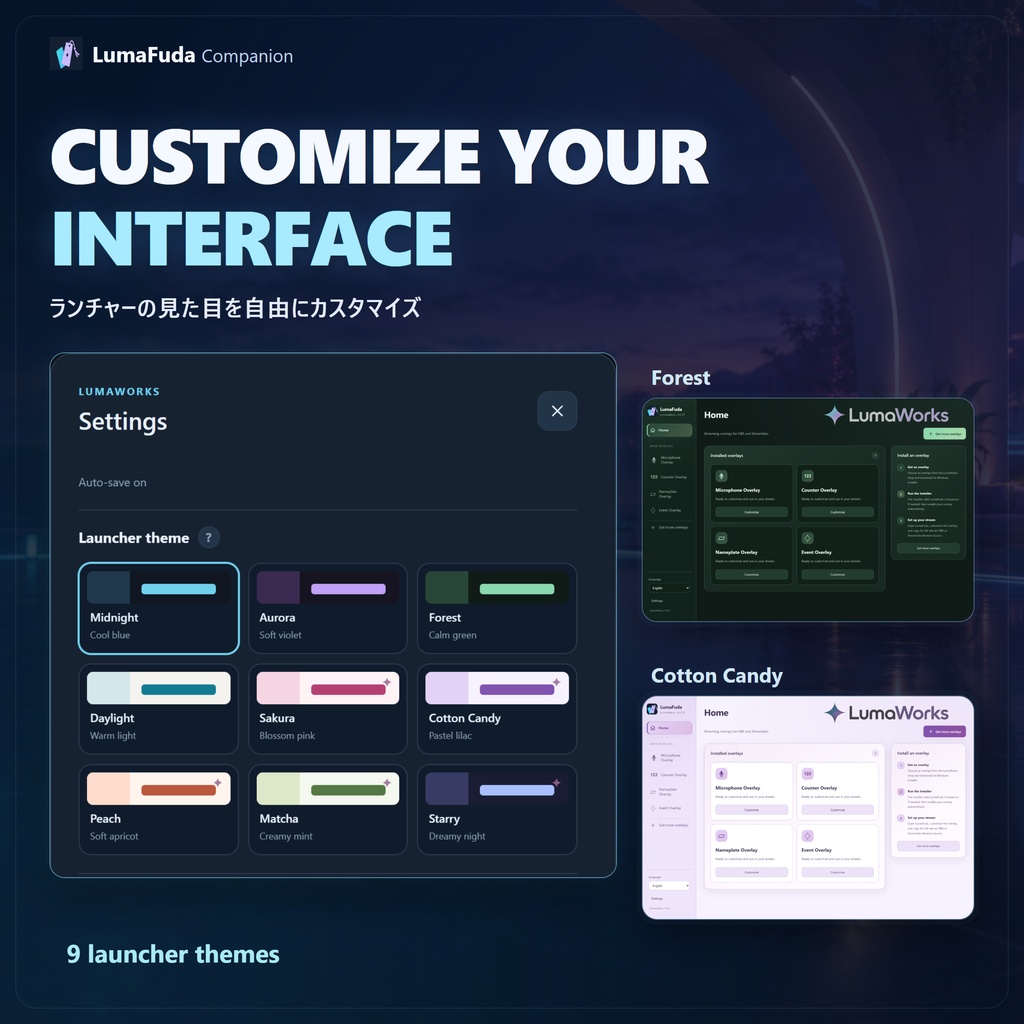1024x1024 pixels.
Task: Click the Installed overlays round icon in Forest preview
Action: [x=875, y=455]
